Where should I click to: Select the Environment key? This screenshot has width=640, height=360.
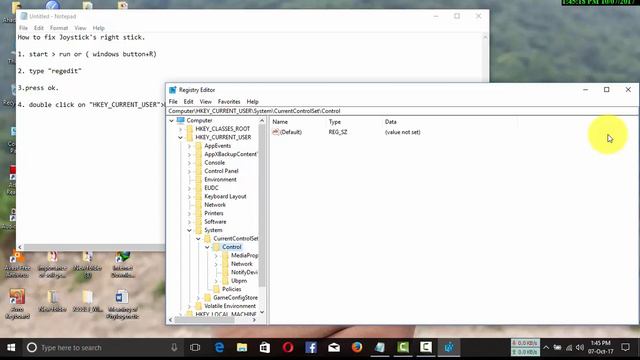[220, 180]
